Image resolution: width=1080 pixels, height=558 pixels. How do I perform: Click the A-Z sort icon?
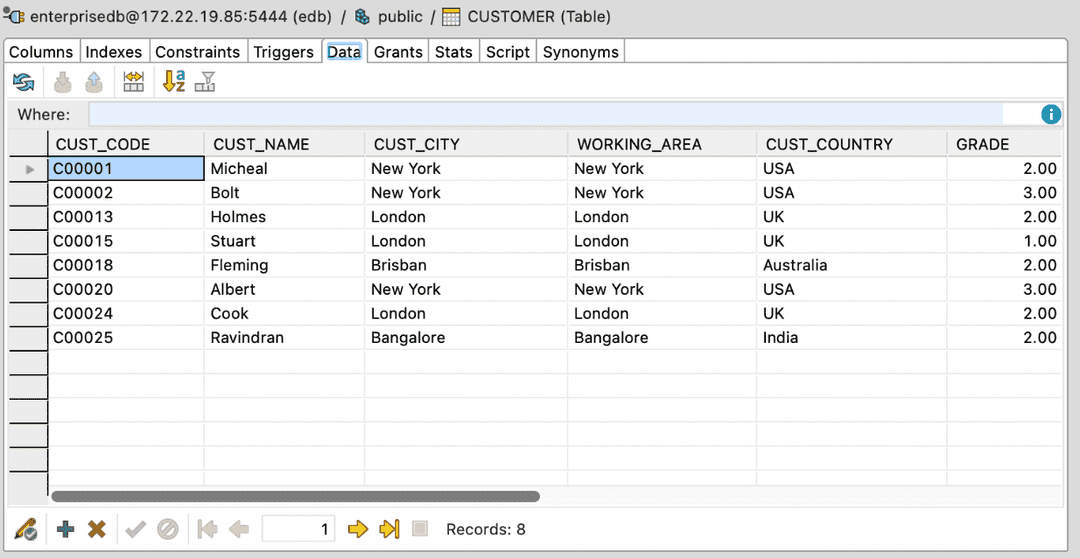[x=174, y=83]
